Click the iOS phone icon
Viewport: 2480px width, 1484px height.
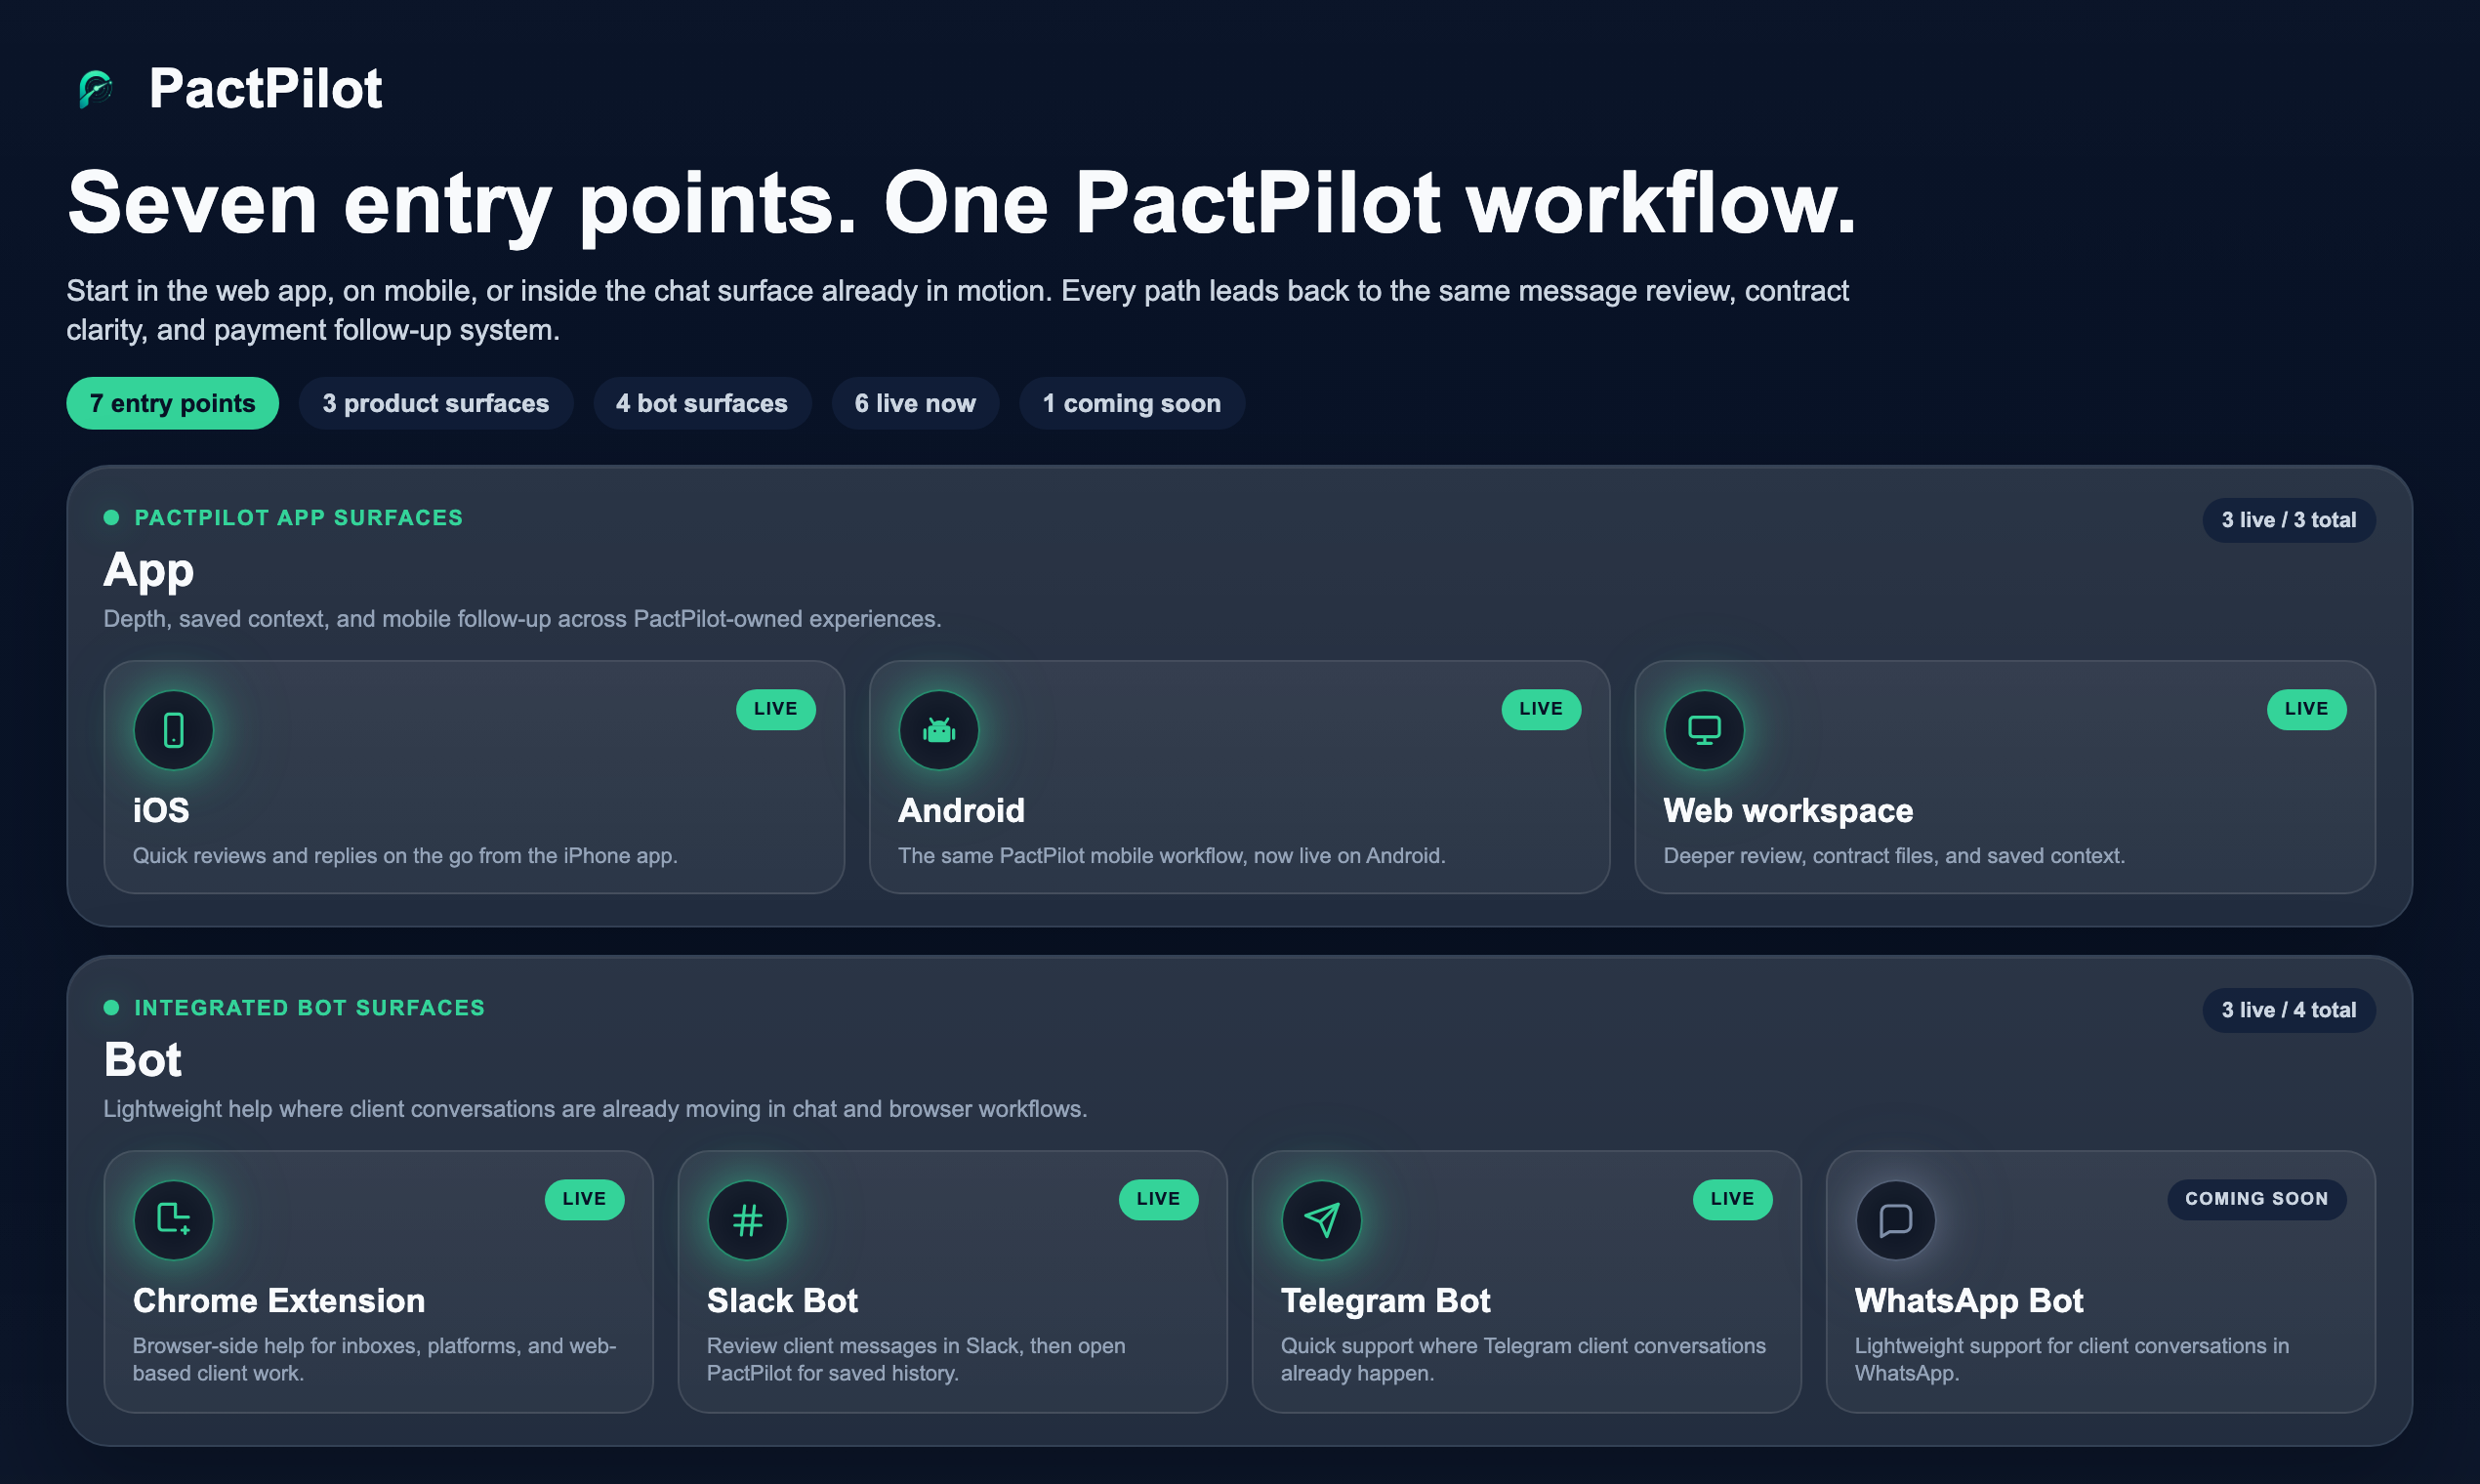(x=173, y=730)
